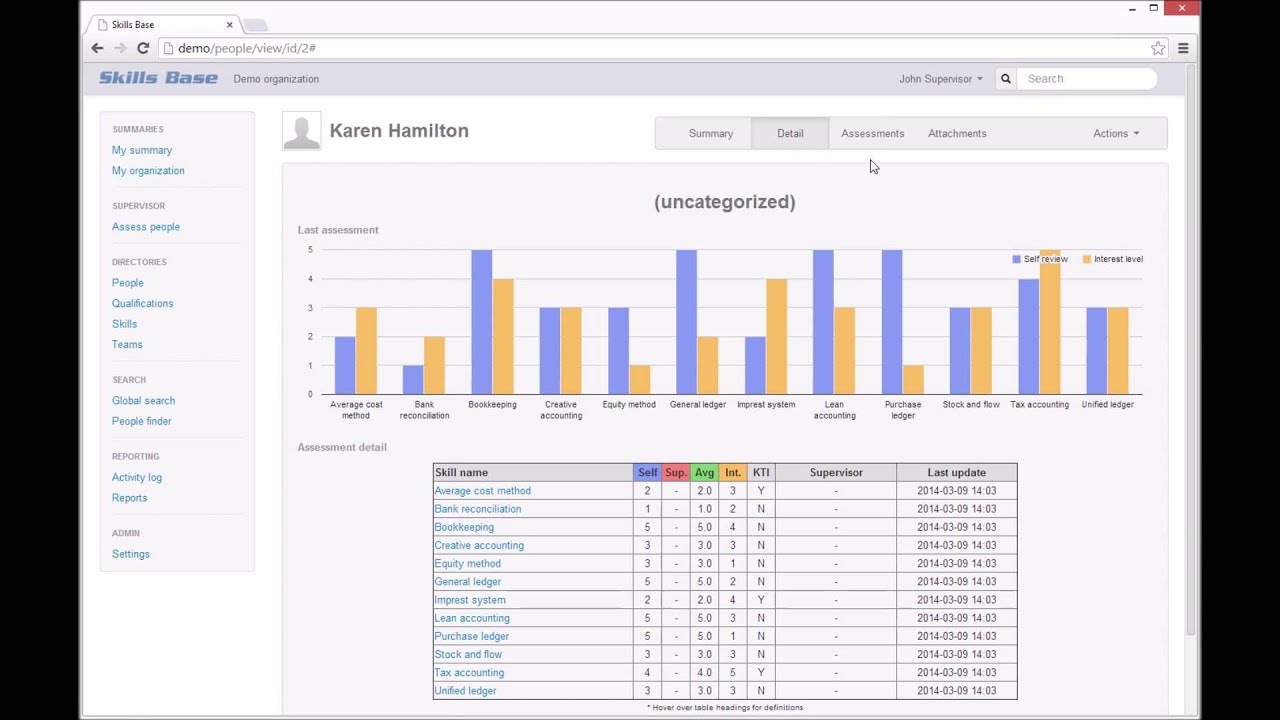This screenshot has width=1280, height=720.
Task: Open the People directory
Action: click(x=128, y=283)
